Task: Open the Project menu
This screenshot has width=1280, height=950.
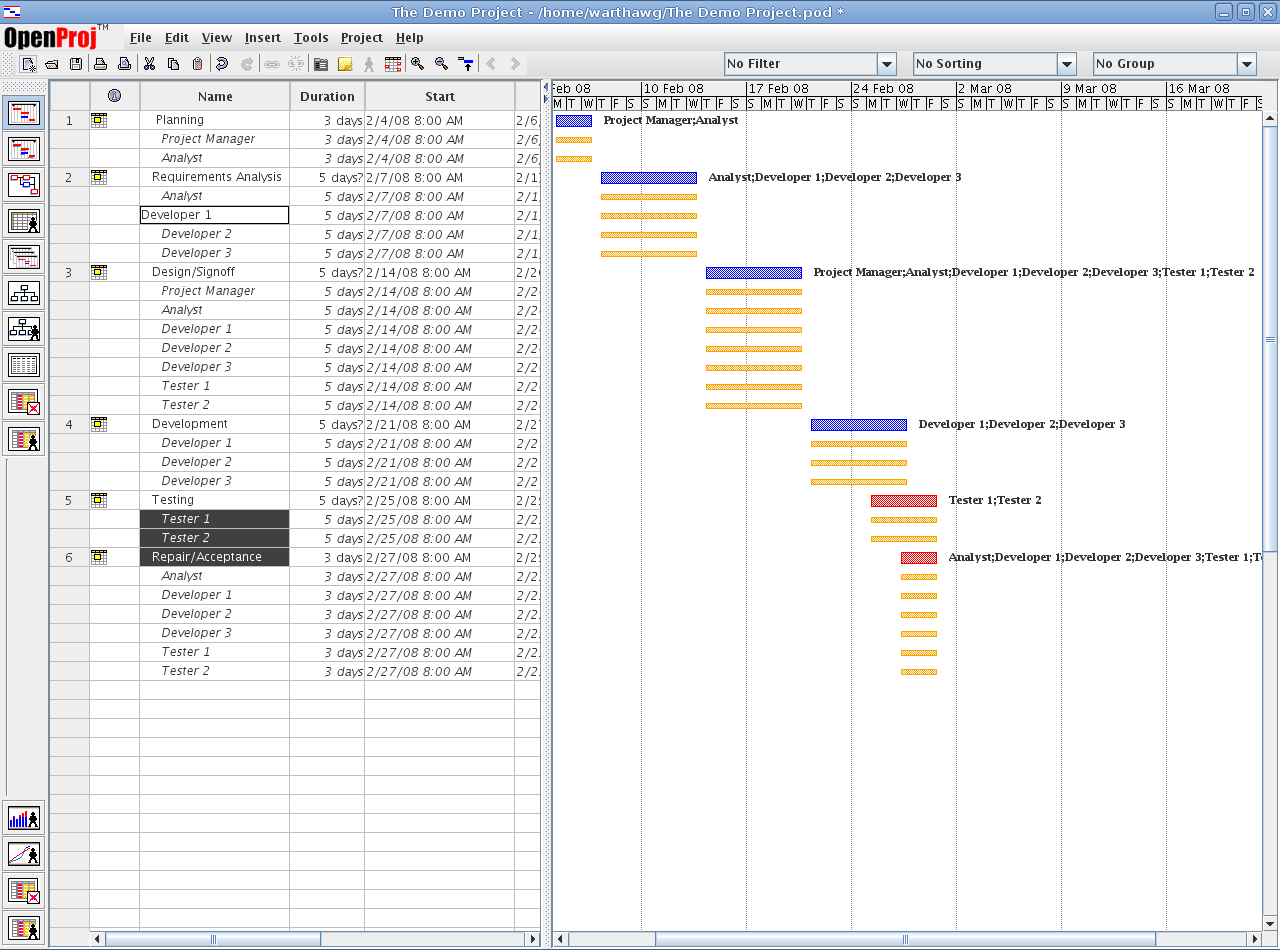Action: point(361,38)
